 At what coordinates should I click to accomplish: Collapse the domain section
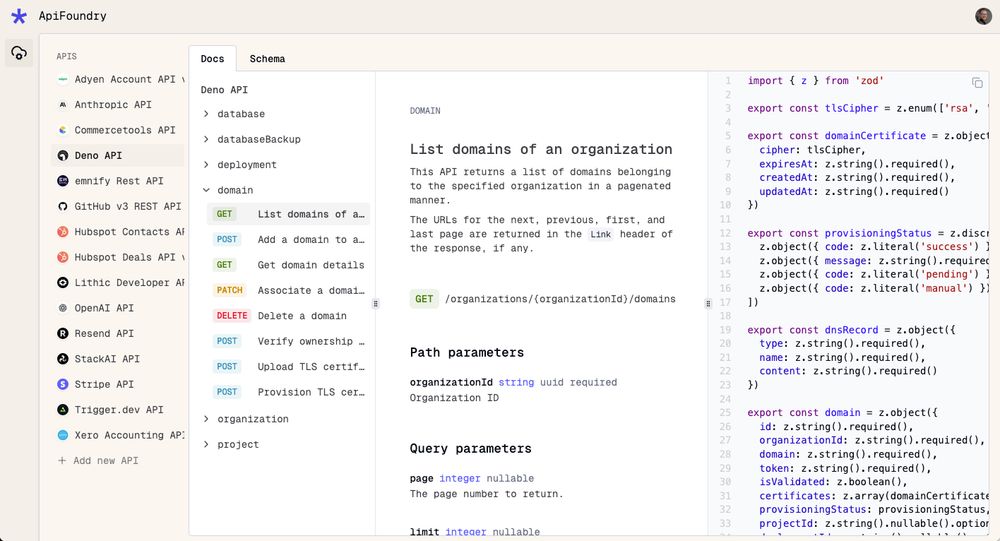tap(206, 190)
